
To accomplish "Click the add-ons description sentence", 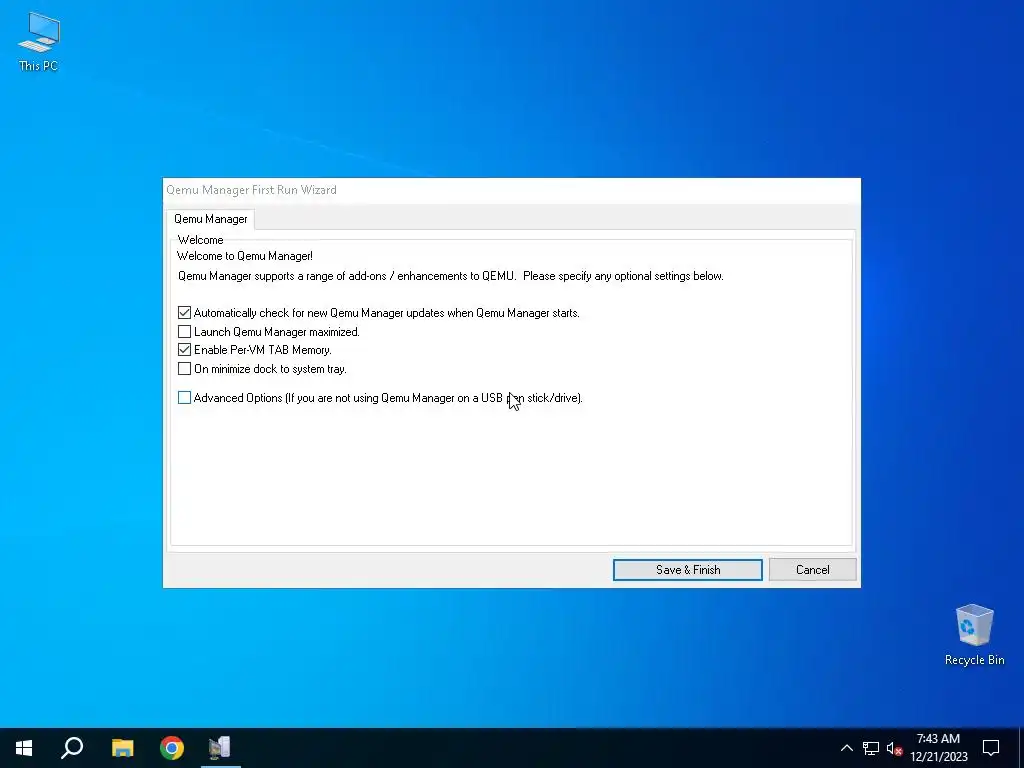I will 451,276.
